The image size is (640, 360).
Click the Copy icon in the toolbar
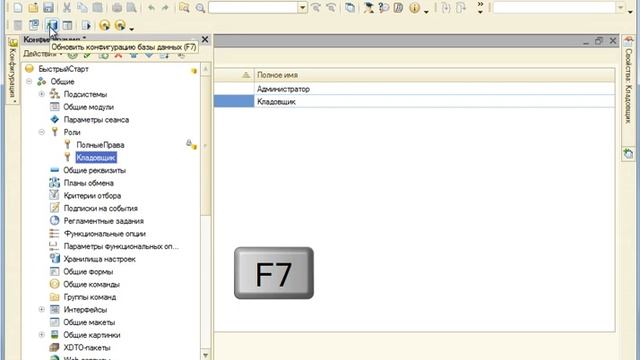click(82, 7)
